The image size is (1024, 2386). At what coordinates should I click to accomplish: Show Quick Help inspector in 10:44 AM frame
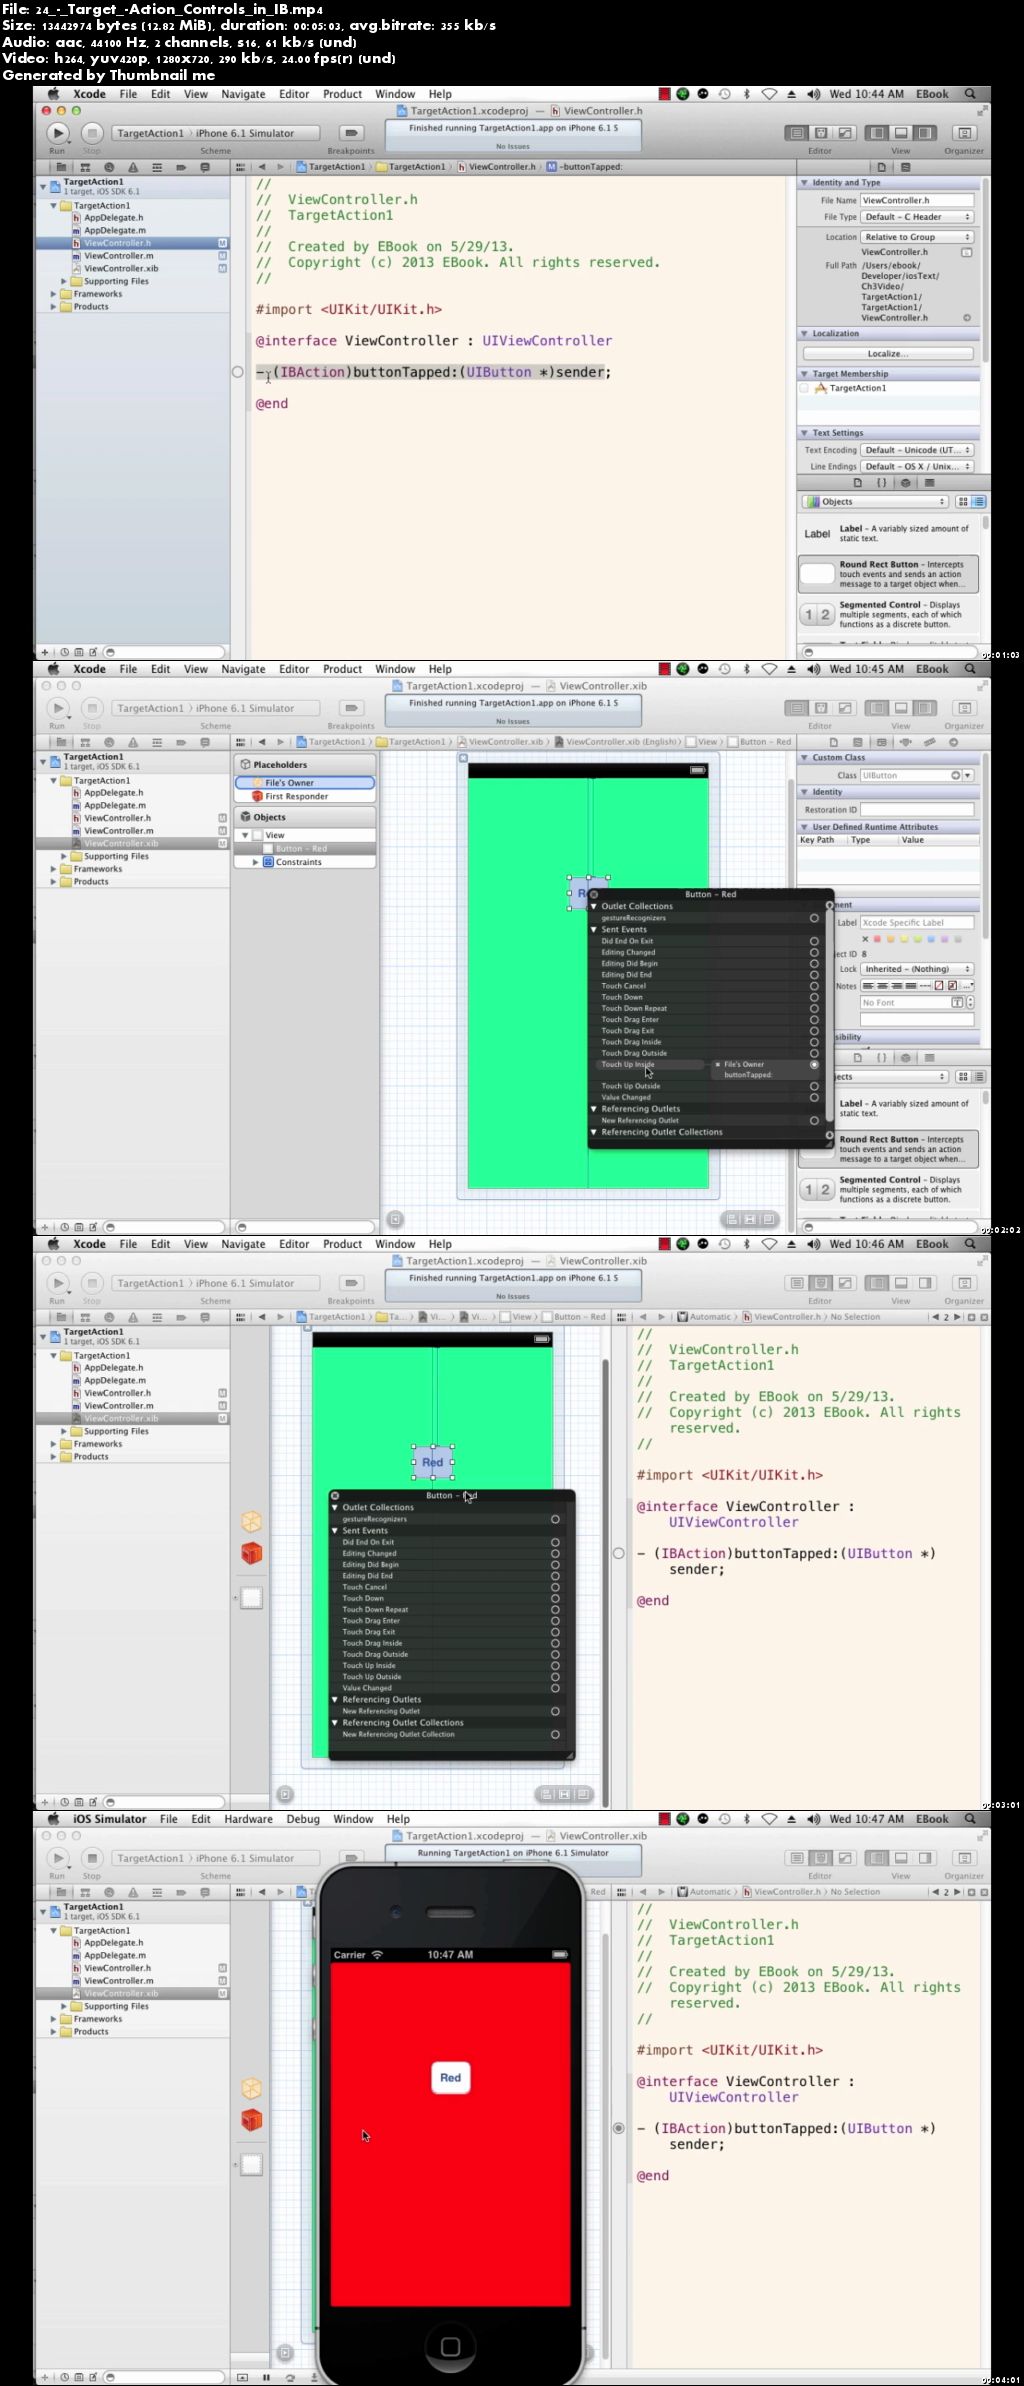click(x=905, y=167)
